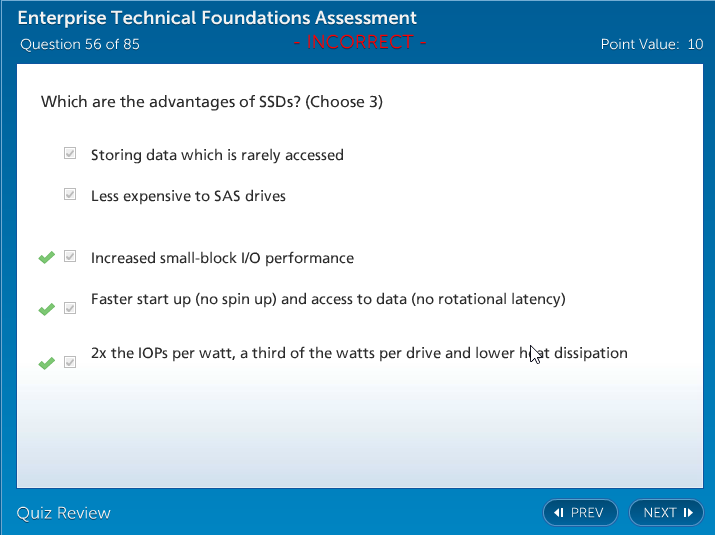Click the 'Enterprise Technical Foundations Assessment' title
The width and height of the screenshot is (715, 535).
[x=218, y=18]
